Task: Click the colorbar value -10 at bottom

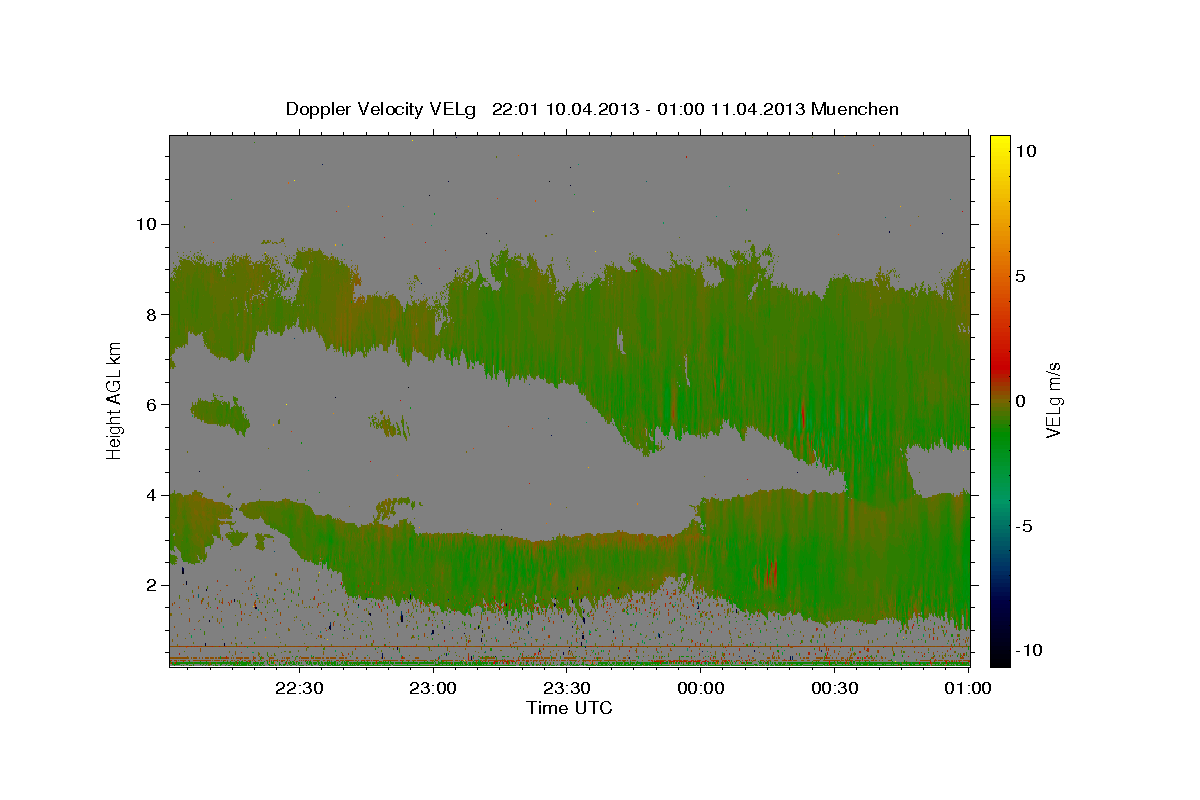Action: click(1027, 650)
